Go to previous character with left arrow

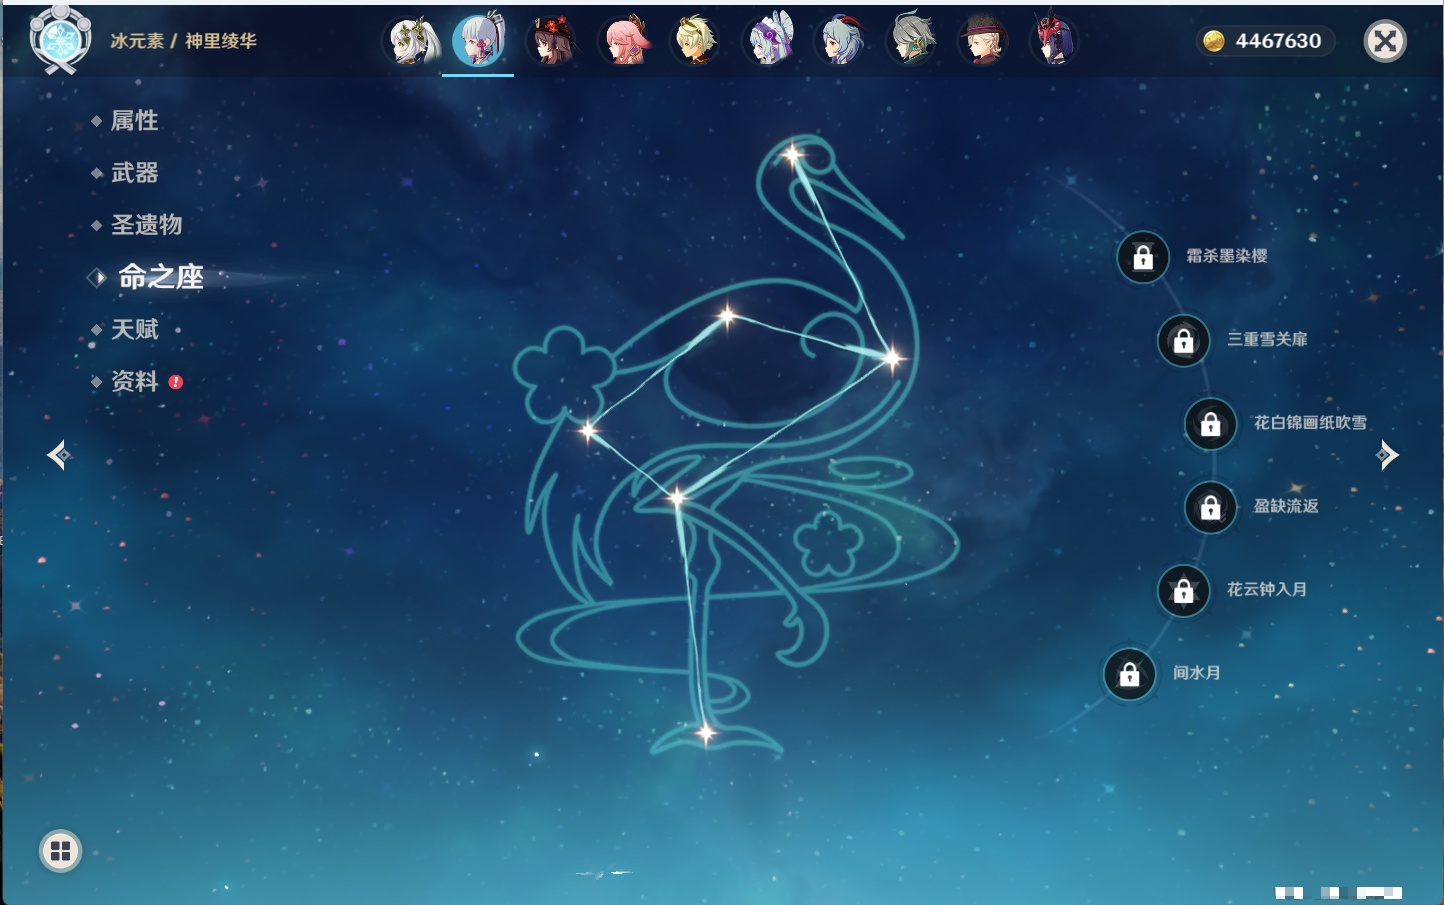pyautogui.click(x=59, y=456)
